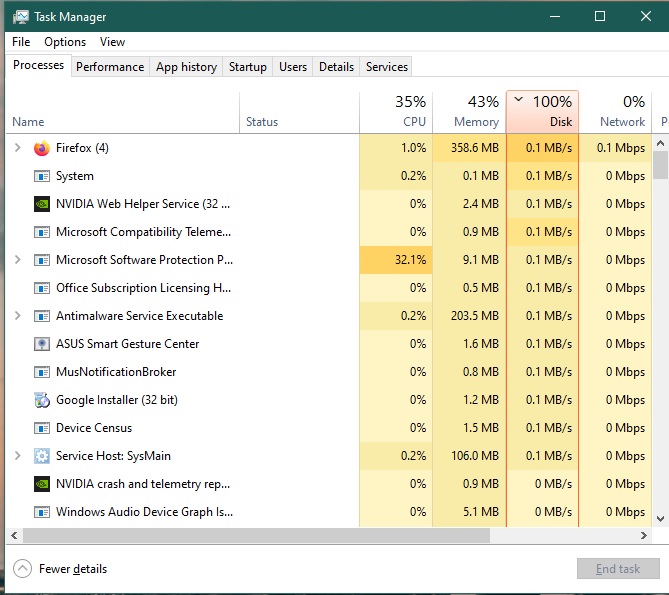Click the Google Installer icon
This screenshot has height=595, width=669.
[42, 400]
